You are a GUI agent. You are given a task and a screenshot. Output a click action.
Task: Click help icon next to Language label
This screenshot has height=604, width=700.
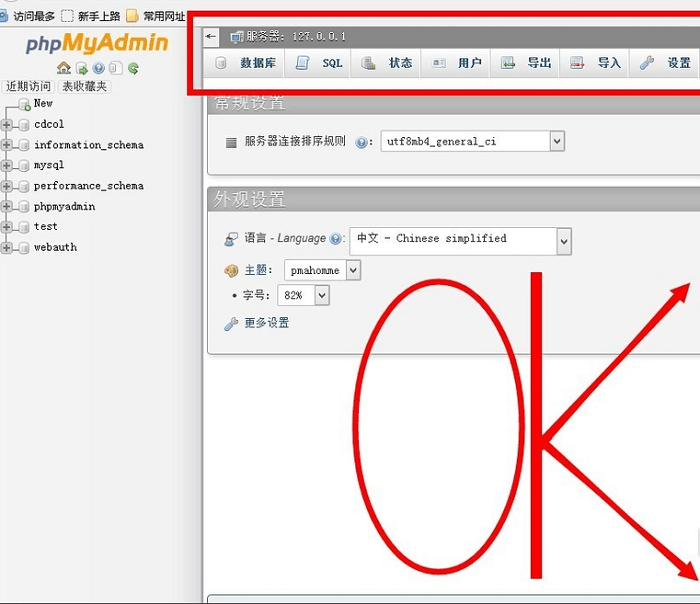point(335,238)
